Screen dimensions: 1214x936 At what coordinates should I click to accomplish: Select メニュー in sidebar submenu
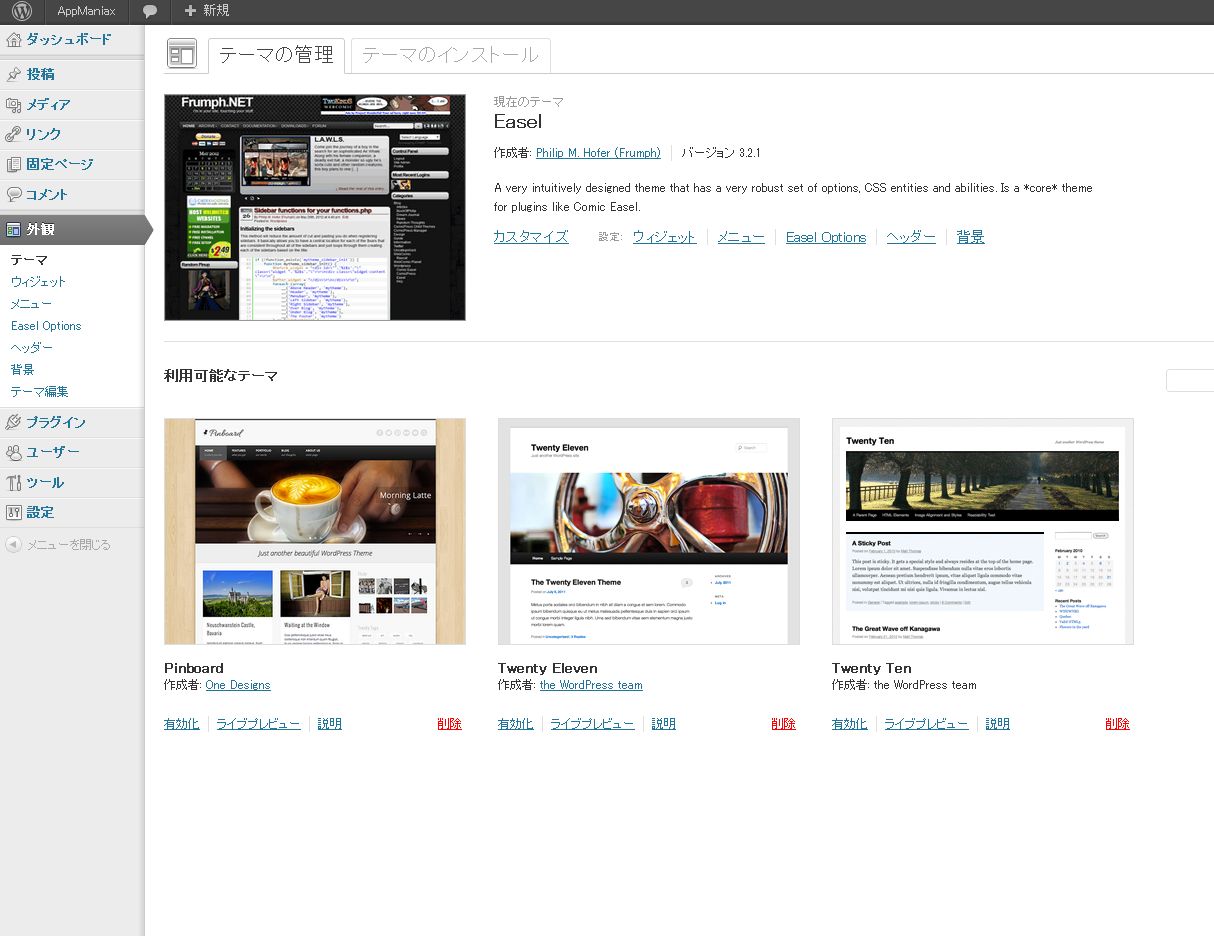tap(31, 304)
